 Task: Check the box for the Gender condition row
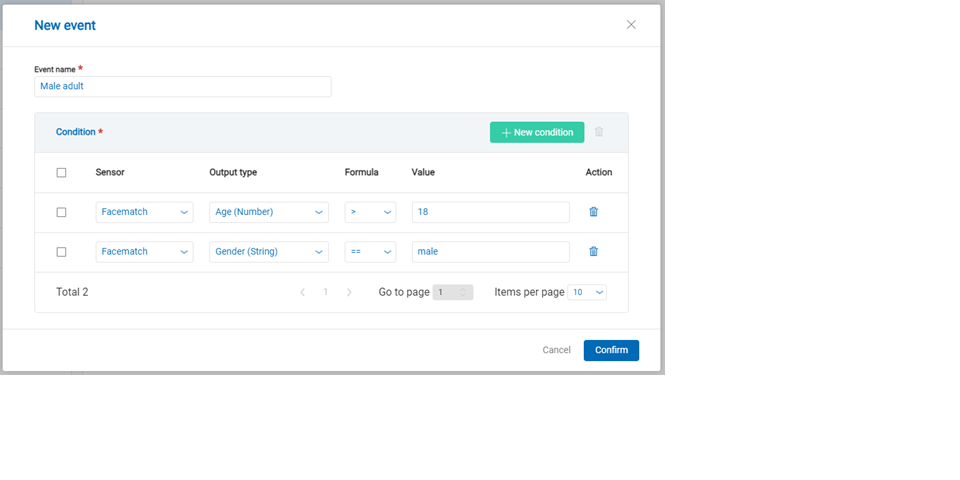pos(61,252)
